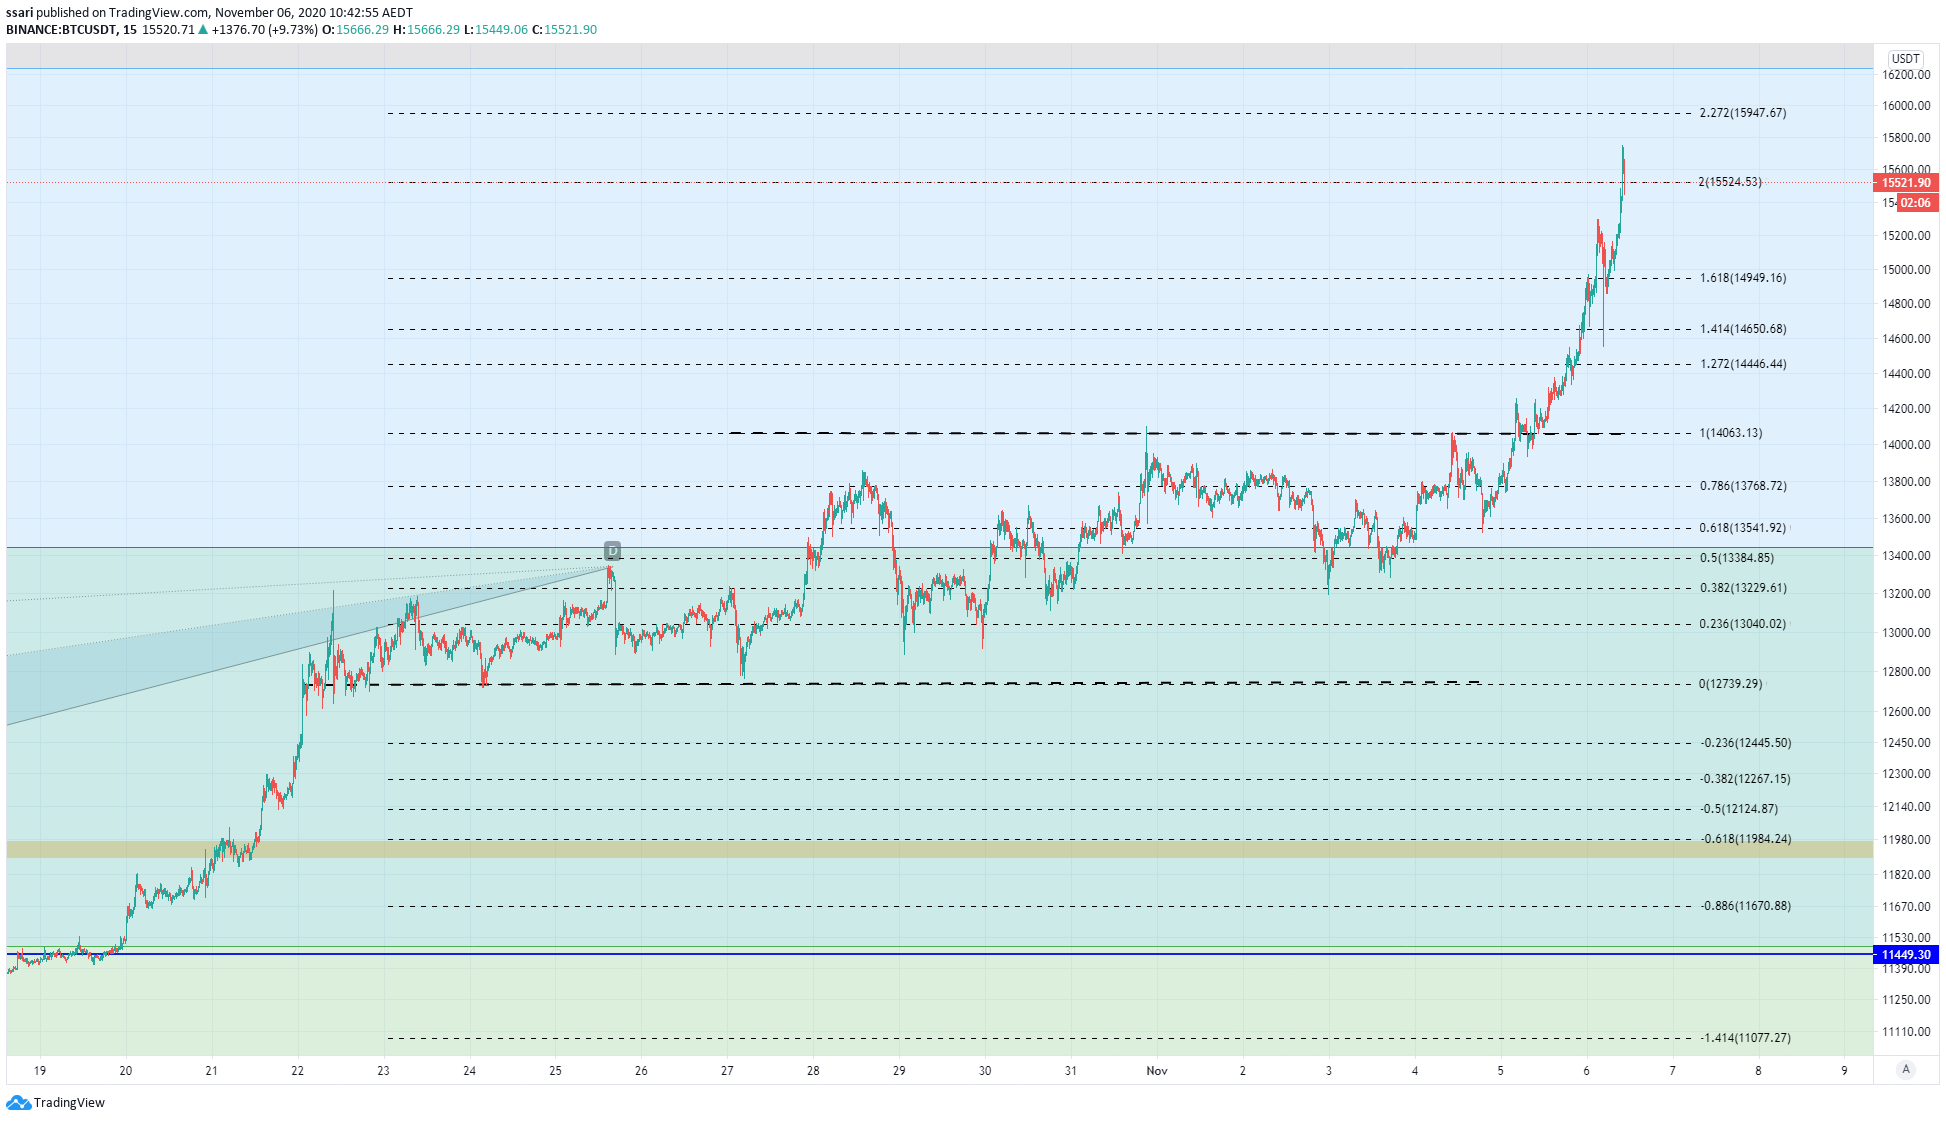Click the Nov label on time axis
The image size is (1946, 1121).
point(1157,1071)
